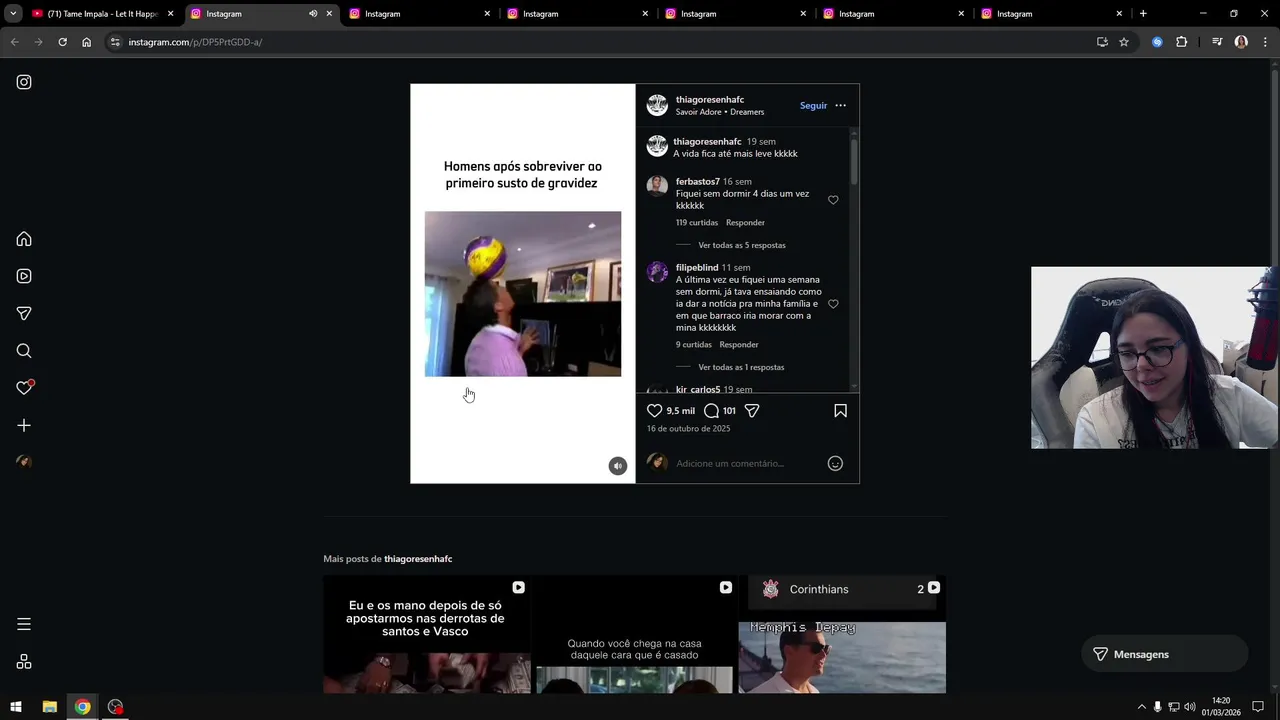This screenshot has width=1280, height=720.
Task: Open File Explorer from taskbar
Action: [49, 707]
